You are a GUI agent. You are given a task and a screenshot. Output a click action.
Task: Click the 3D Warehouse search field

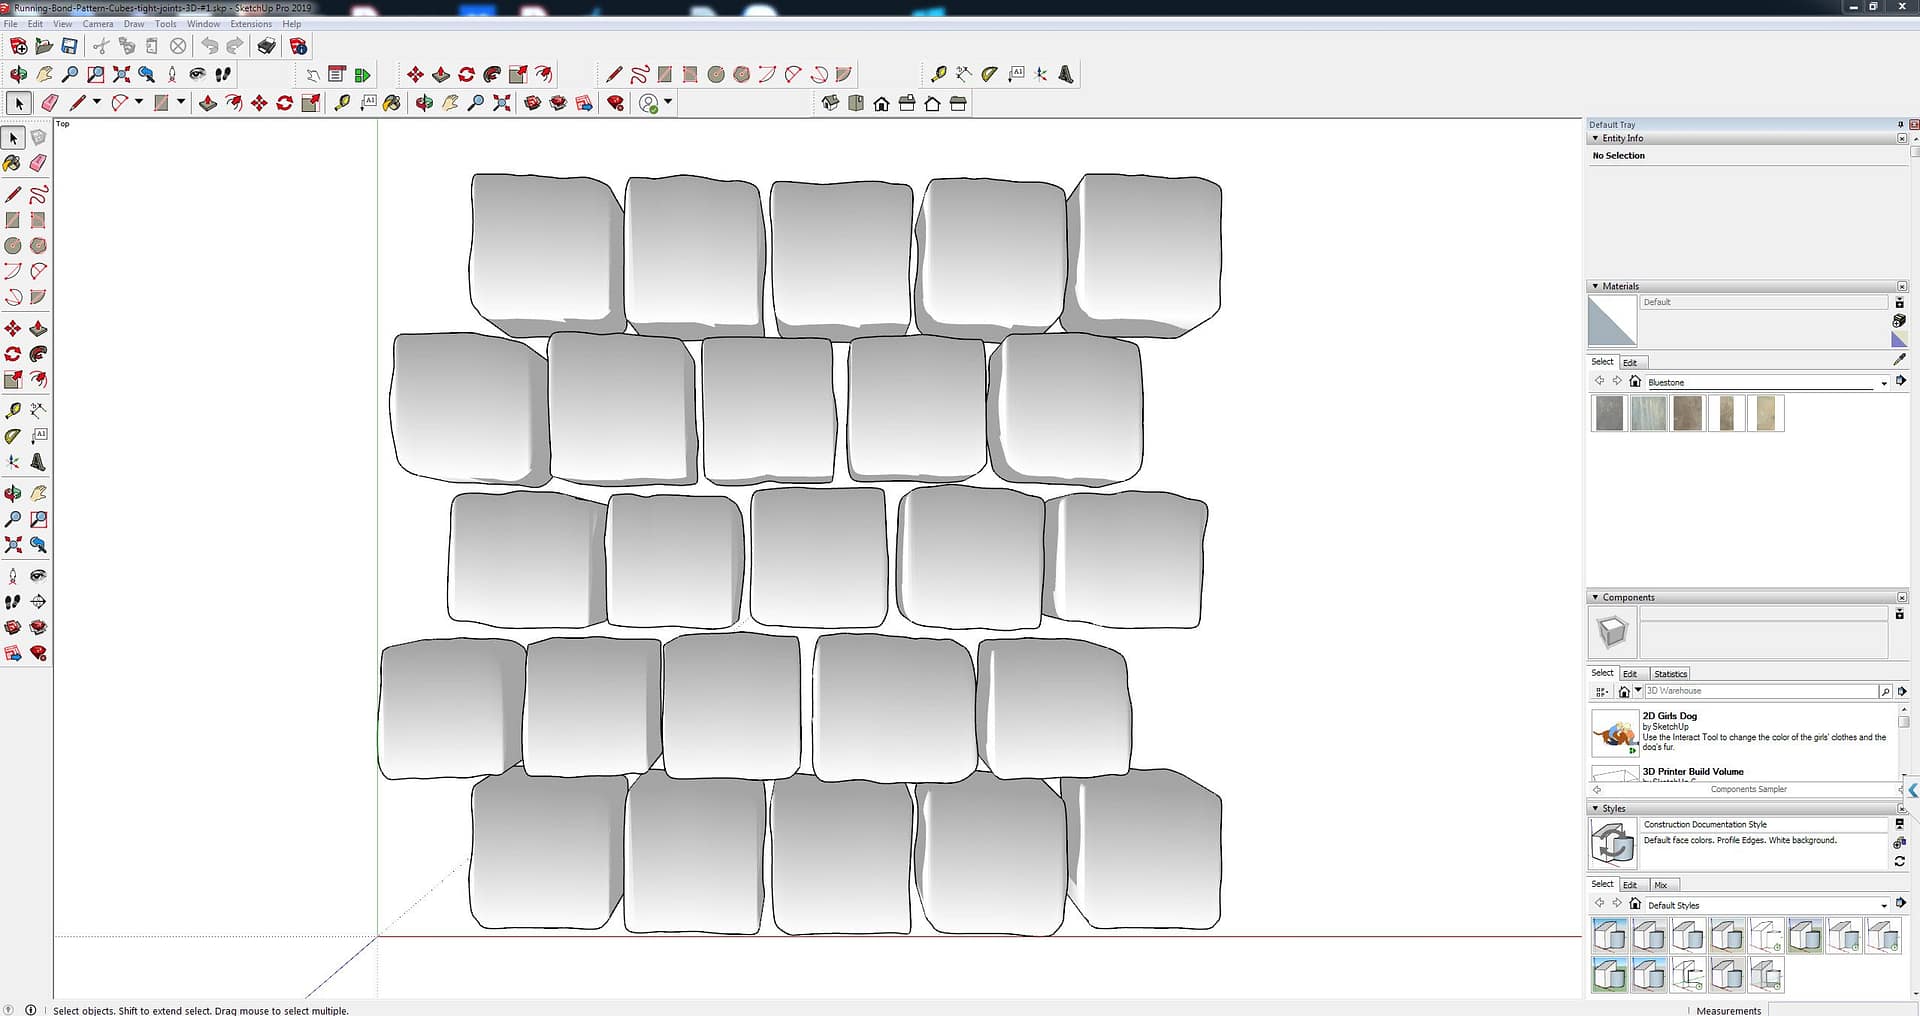click(x=1760, y=691)
